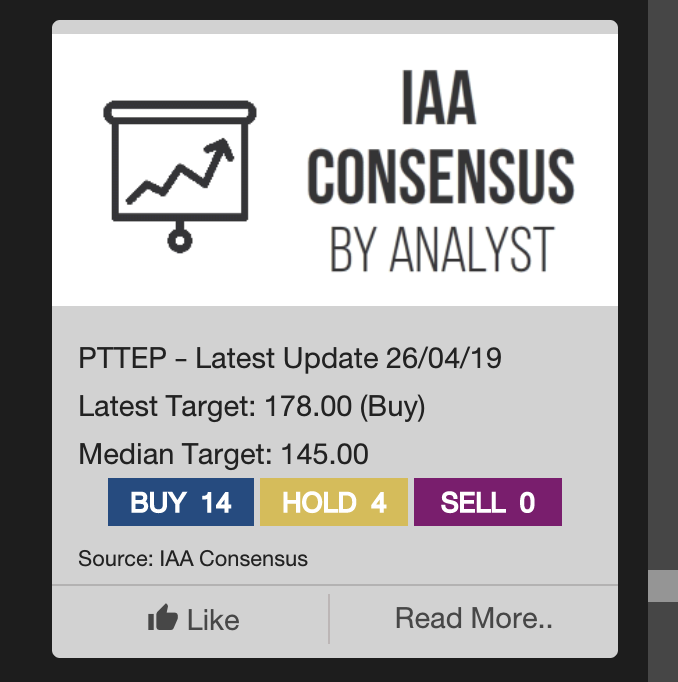The width and height of the screenshot is (678, 682).
Task: Click the PTTEP Latest Update line
Action: click(x=290, y=358)
